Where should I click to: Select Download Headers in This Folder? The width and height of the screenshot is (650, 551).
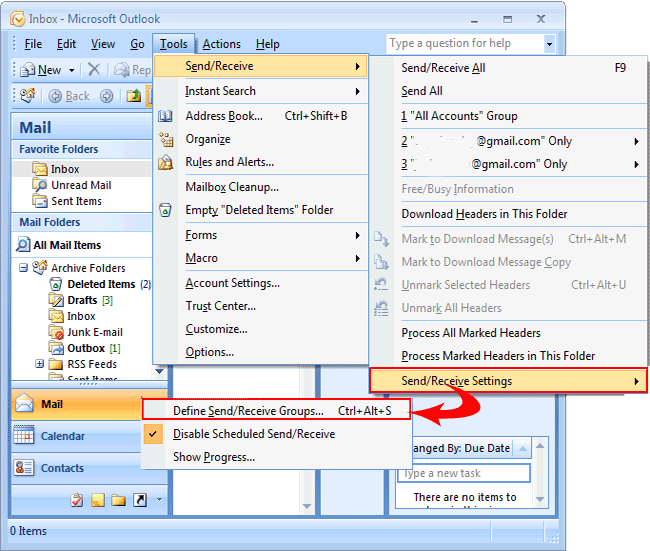coord(508,214)
